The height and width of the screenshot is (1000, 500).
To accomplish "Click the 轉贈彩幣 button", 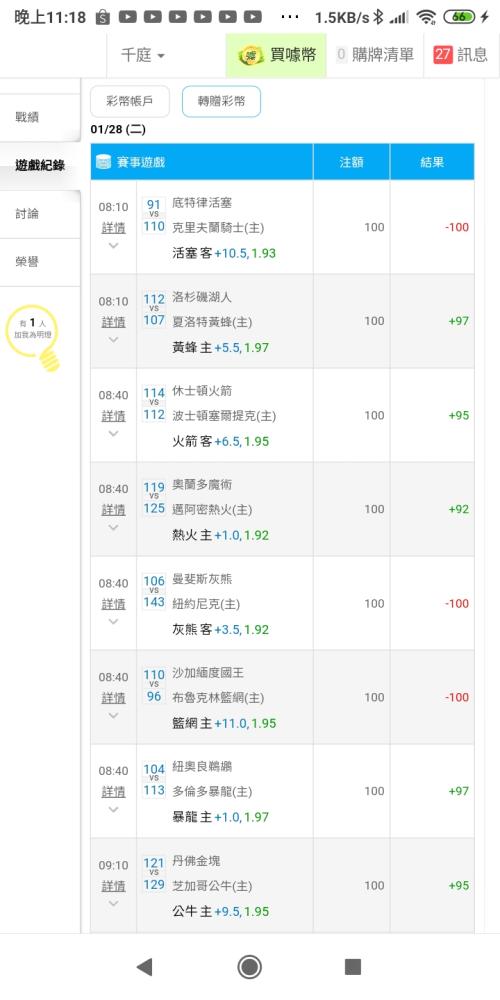I will [221, 101].
